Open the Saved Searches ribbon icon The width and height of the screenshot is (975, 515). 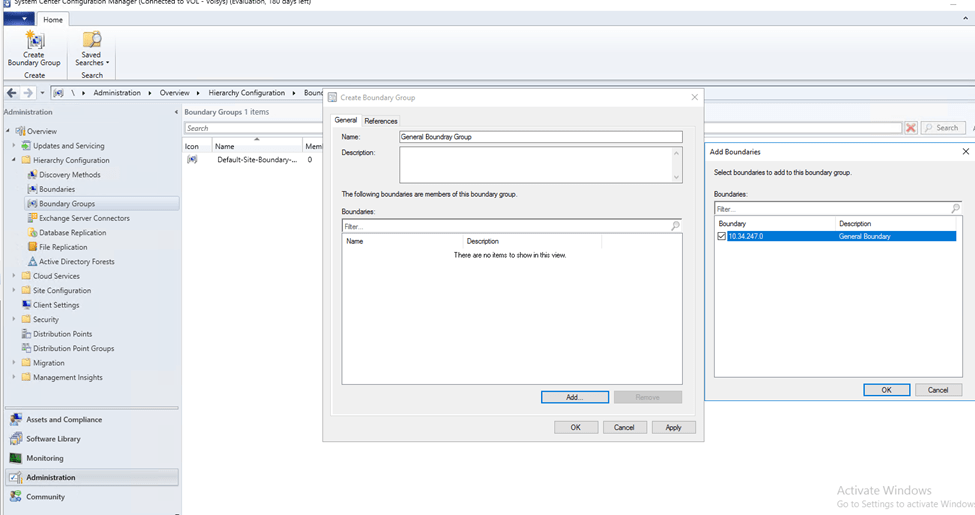pos(91,42)
